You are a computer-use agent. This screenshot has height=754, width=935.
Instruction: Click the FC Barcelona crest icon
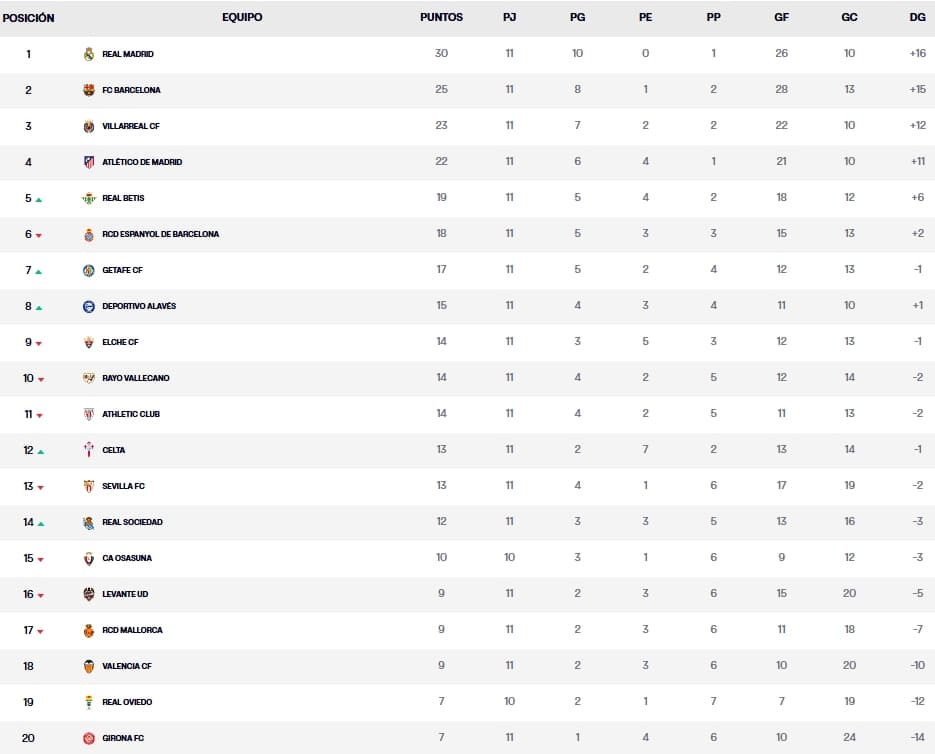(x=89, y=90)
